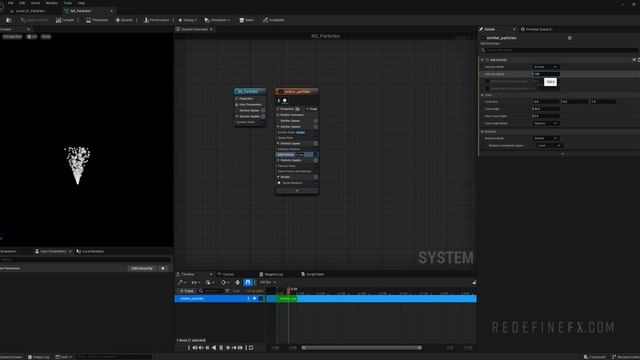640x360 pixels.
Task: Open the Help menu
Action: (x=81, y=3)
